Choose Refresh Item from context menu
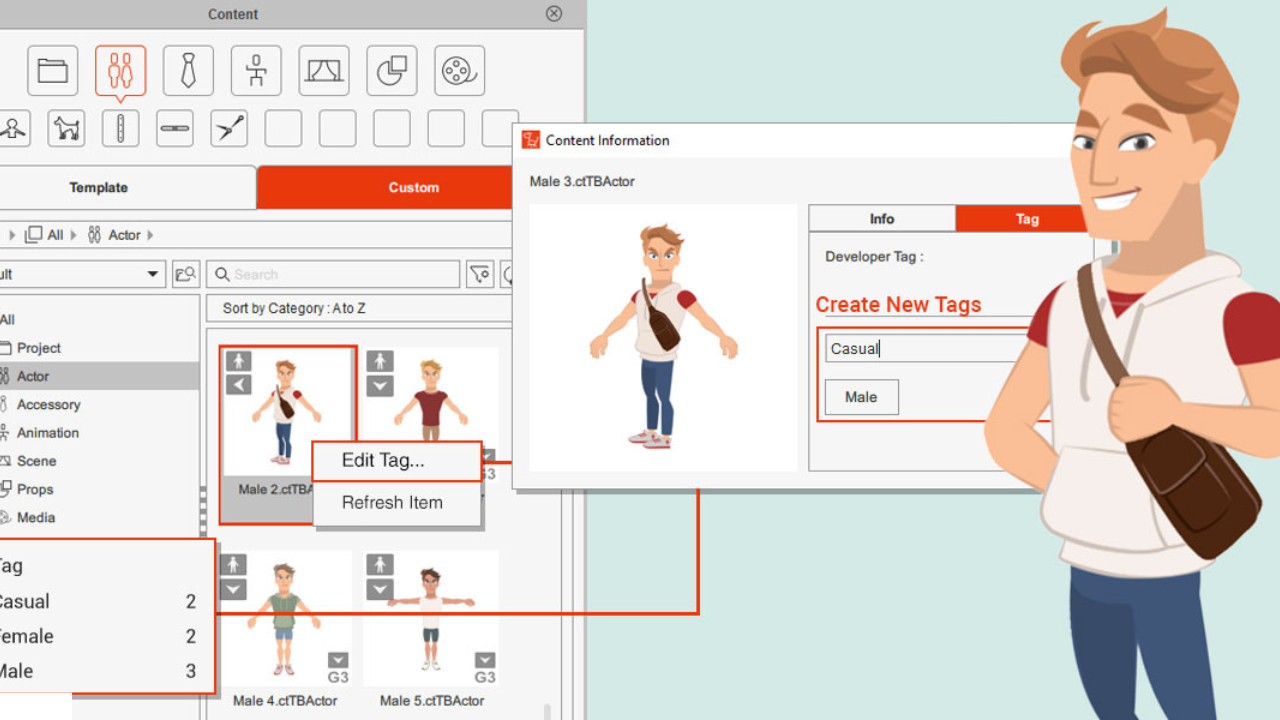Image resolution: width=1280 pixels, height=720 pixels. pos(392,503)
